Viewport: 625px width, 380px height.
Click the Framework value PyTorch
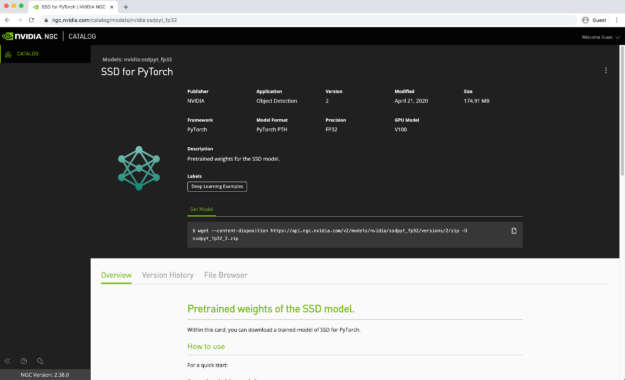(197, 130)
